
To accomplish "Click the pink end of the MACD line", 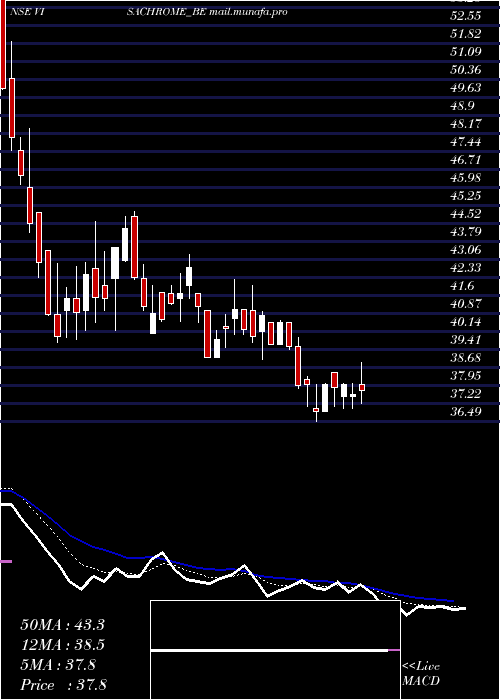I will [x=394, y=650].
